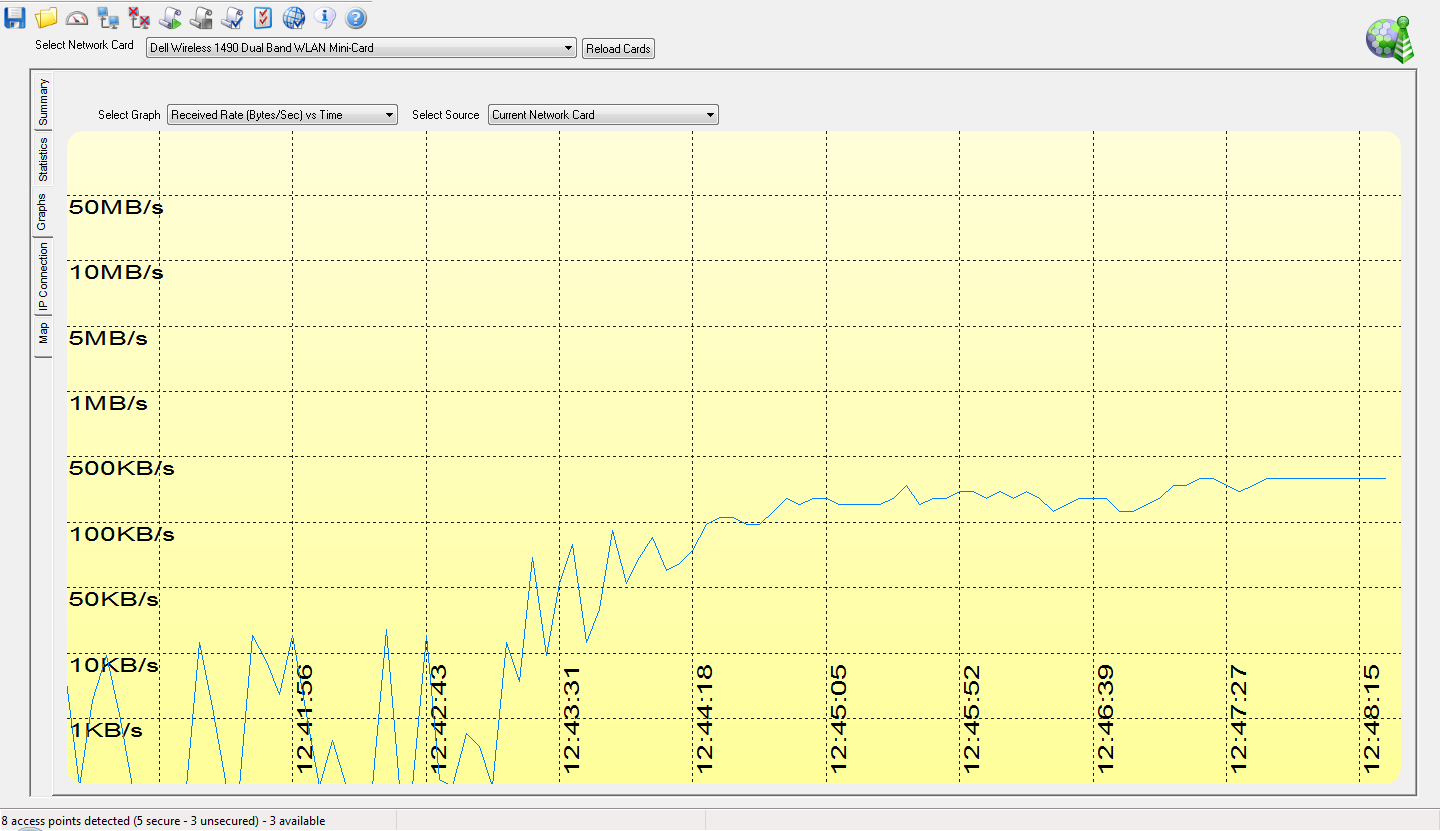Switch to the Statistics tab
The width and height of the screenshot is (1440, 831).
[x=43, y=159]
